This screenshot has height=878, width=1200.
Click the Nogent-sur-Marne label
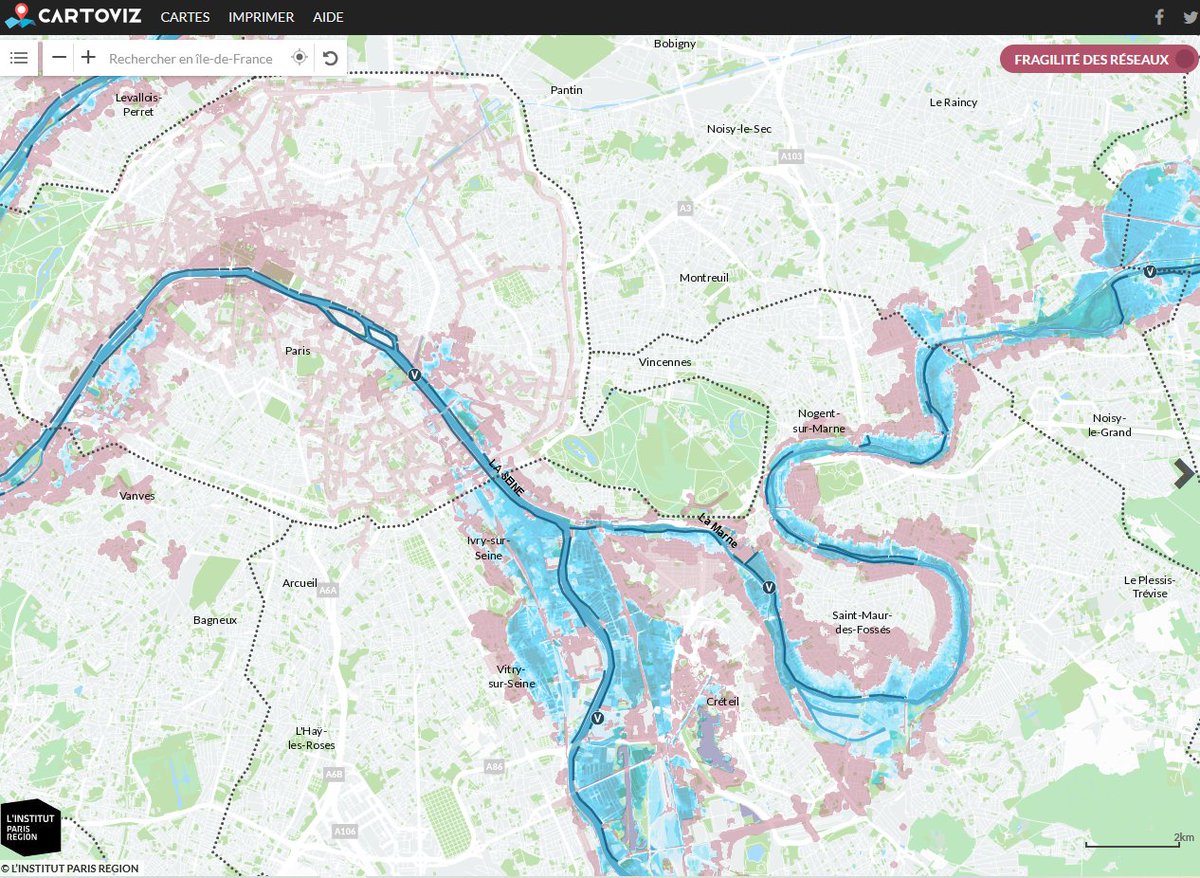[x=821, y=421]
